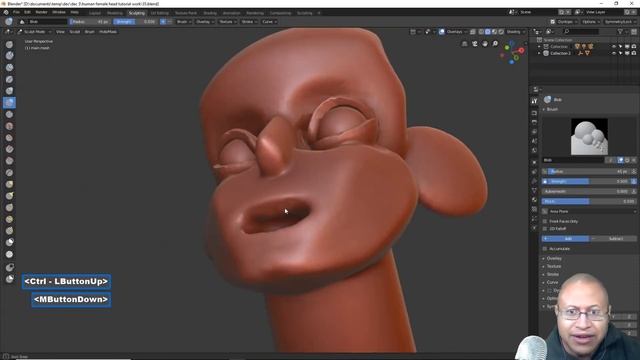Click the Blob brush preview thumbnail
Screen dimensions: 640x360
[x=589, y=137]
